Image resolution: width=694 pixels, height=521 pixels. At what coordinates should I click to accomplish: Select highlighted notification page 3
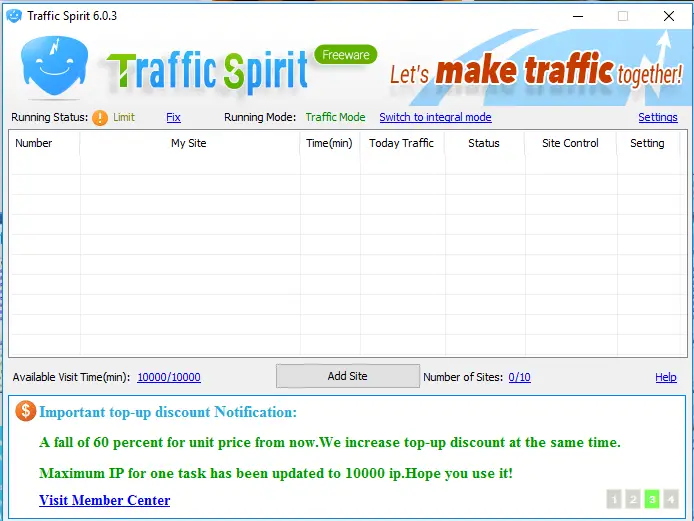(652, 498)
